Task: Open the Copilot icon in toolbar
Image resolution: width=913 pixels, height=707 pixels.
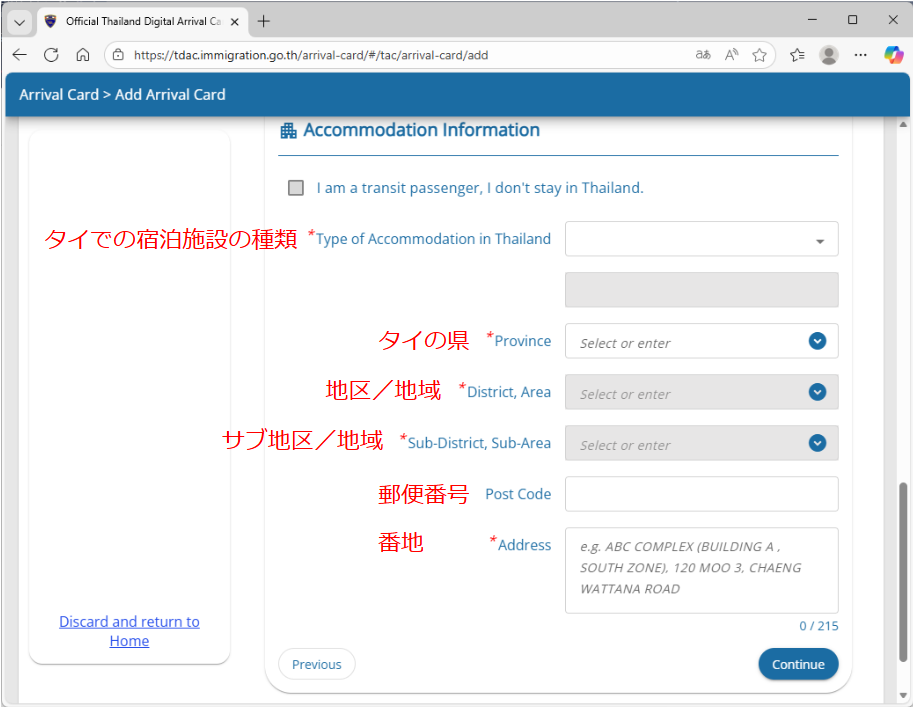Action: [893, 55]
